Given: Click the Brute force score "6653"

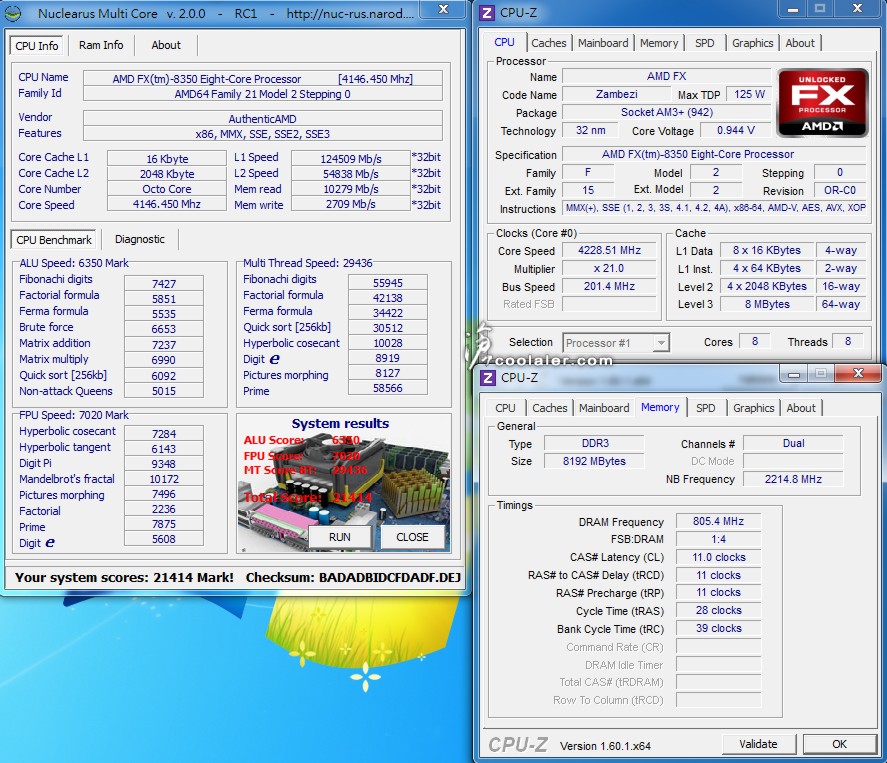Looking at the screenshot, I should pyautogui.click(x=163, y=329).
